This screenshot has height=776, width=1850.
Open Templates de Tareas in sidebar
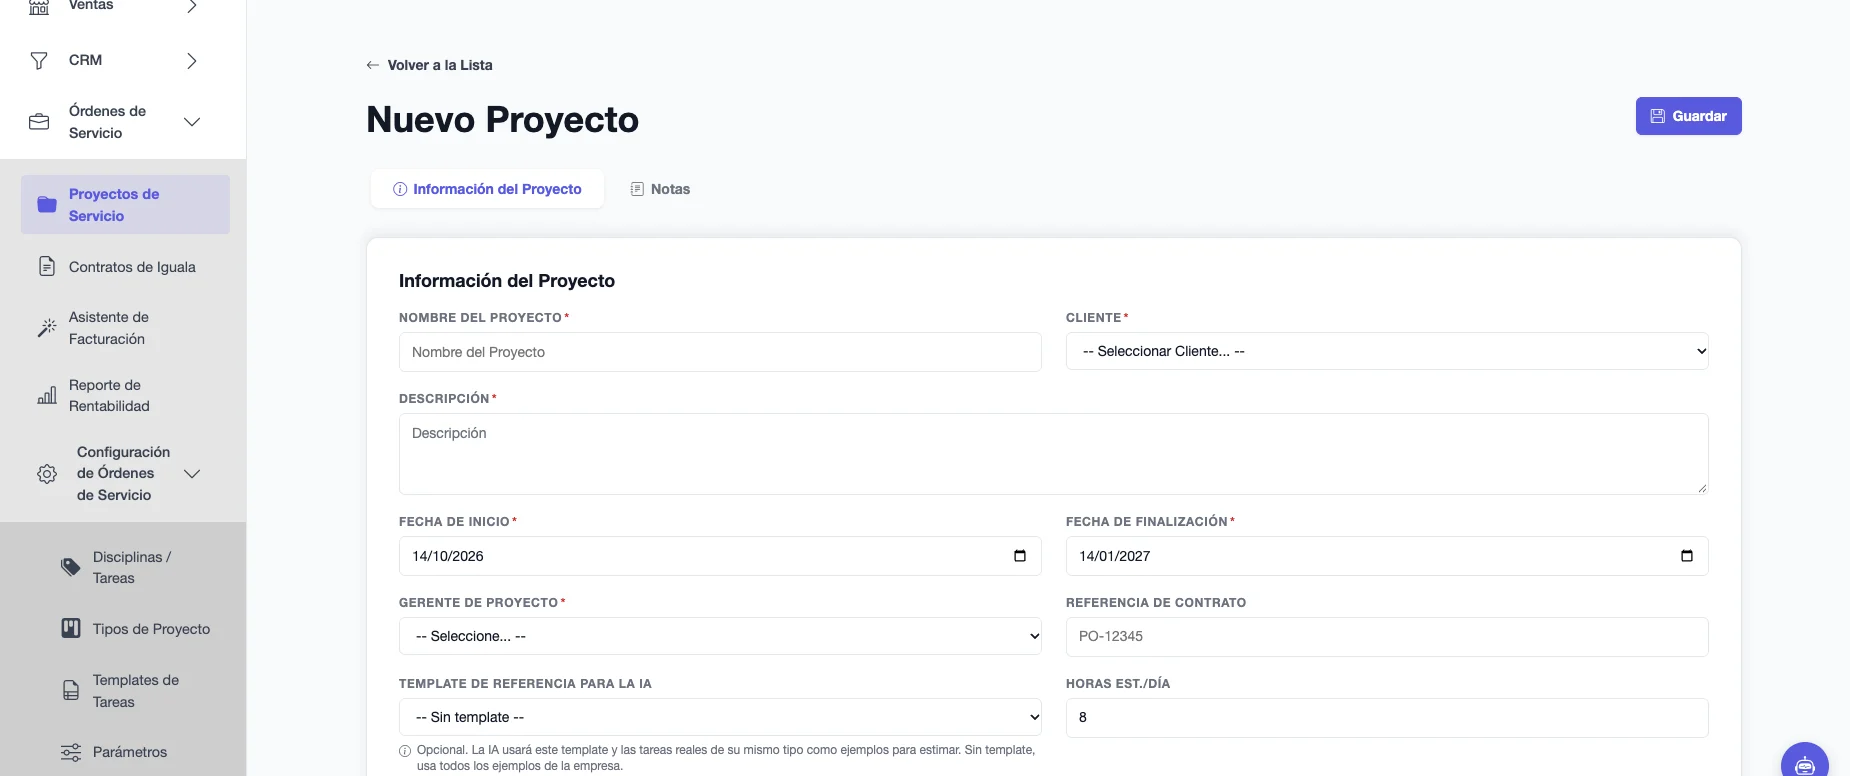click(136, 691)
